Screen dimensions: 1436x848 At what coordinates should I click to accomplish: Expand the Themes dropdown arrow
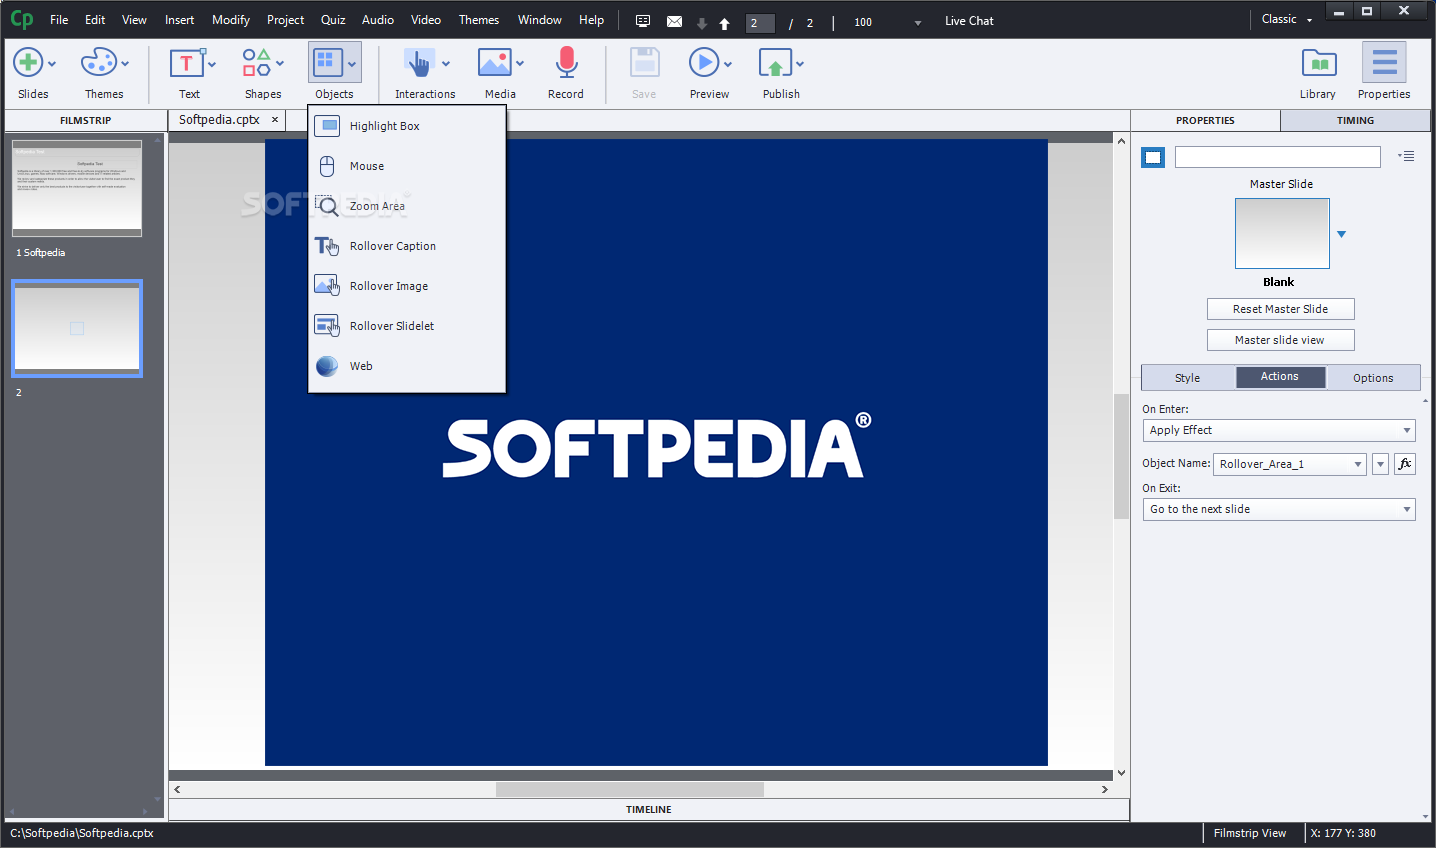click(x=125, y=64)
